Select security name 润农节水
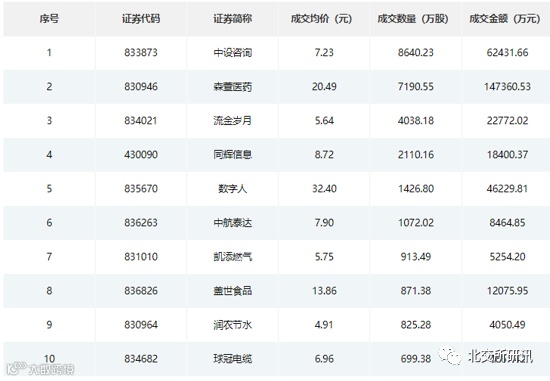Image resolution: width=550 pixels, height=381 pixels. pyautogui.click(x=233, y=325)
